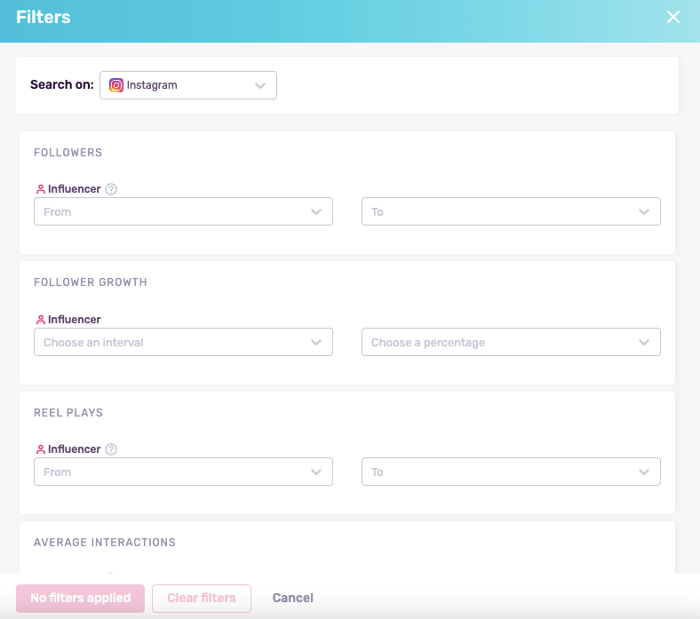Click the person icon under Reel Plays heading
The width and height of the screenshot is (700, 619).
point(40,449)
